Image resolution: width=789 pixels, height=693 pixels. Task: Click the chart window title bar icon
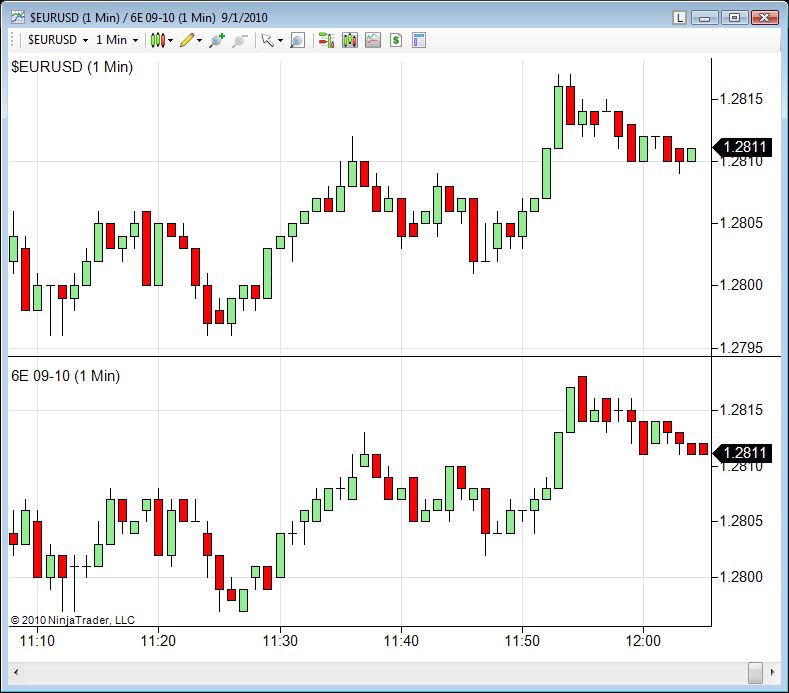click(18, 17)
